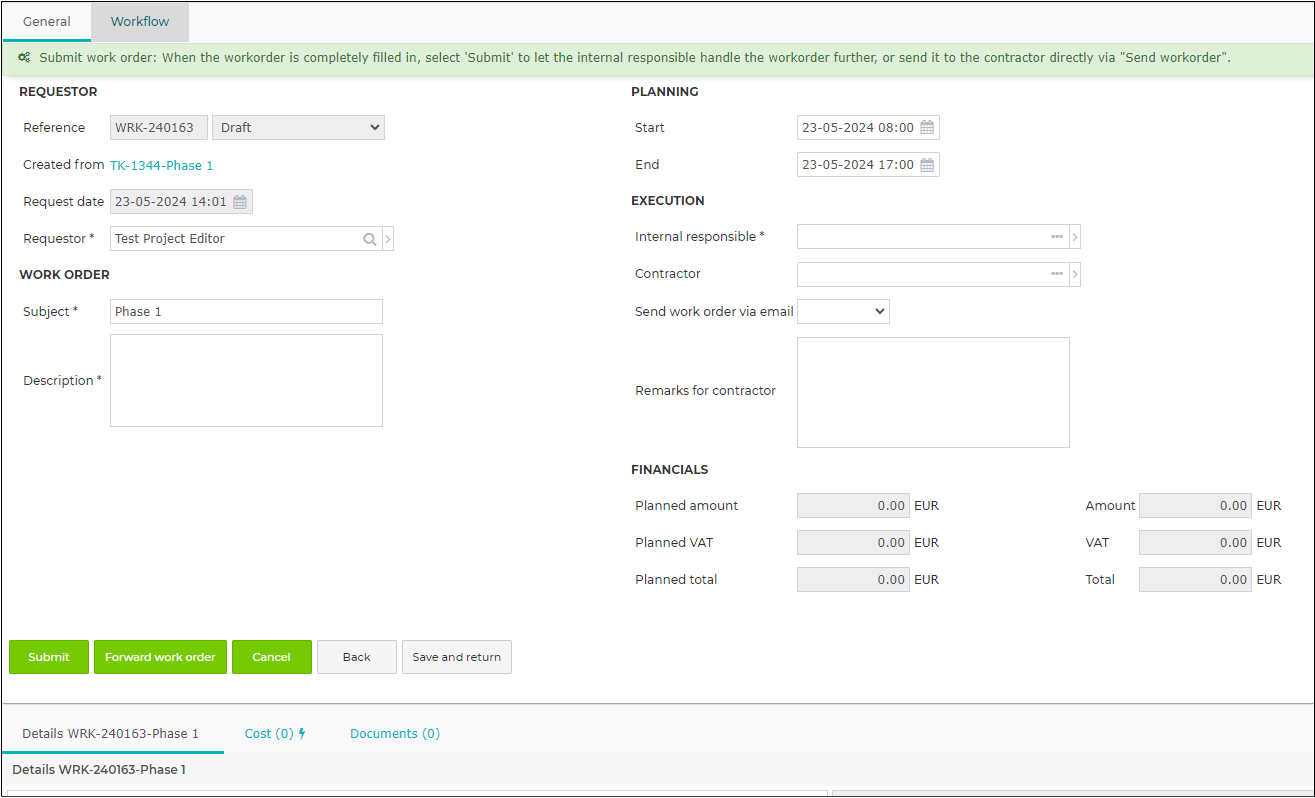The height and width of the screenshot is (798, 1315).
Task: Open calendar picker for planning End date
Action: (x=927, y=165)
